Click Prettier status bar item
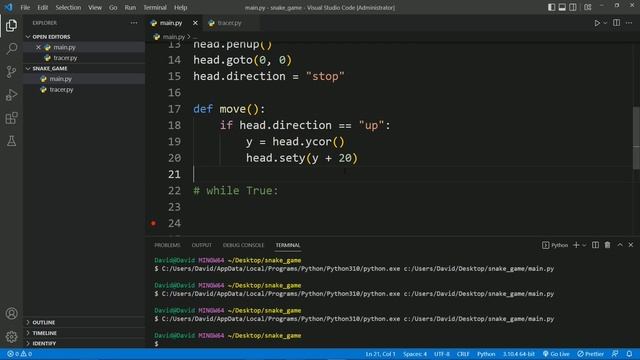640x360 pixels. click(x=590, y=354)
